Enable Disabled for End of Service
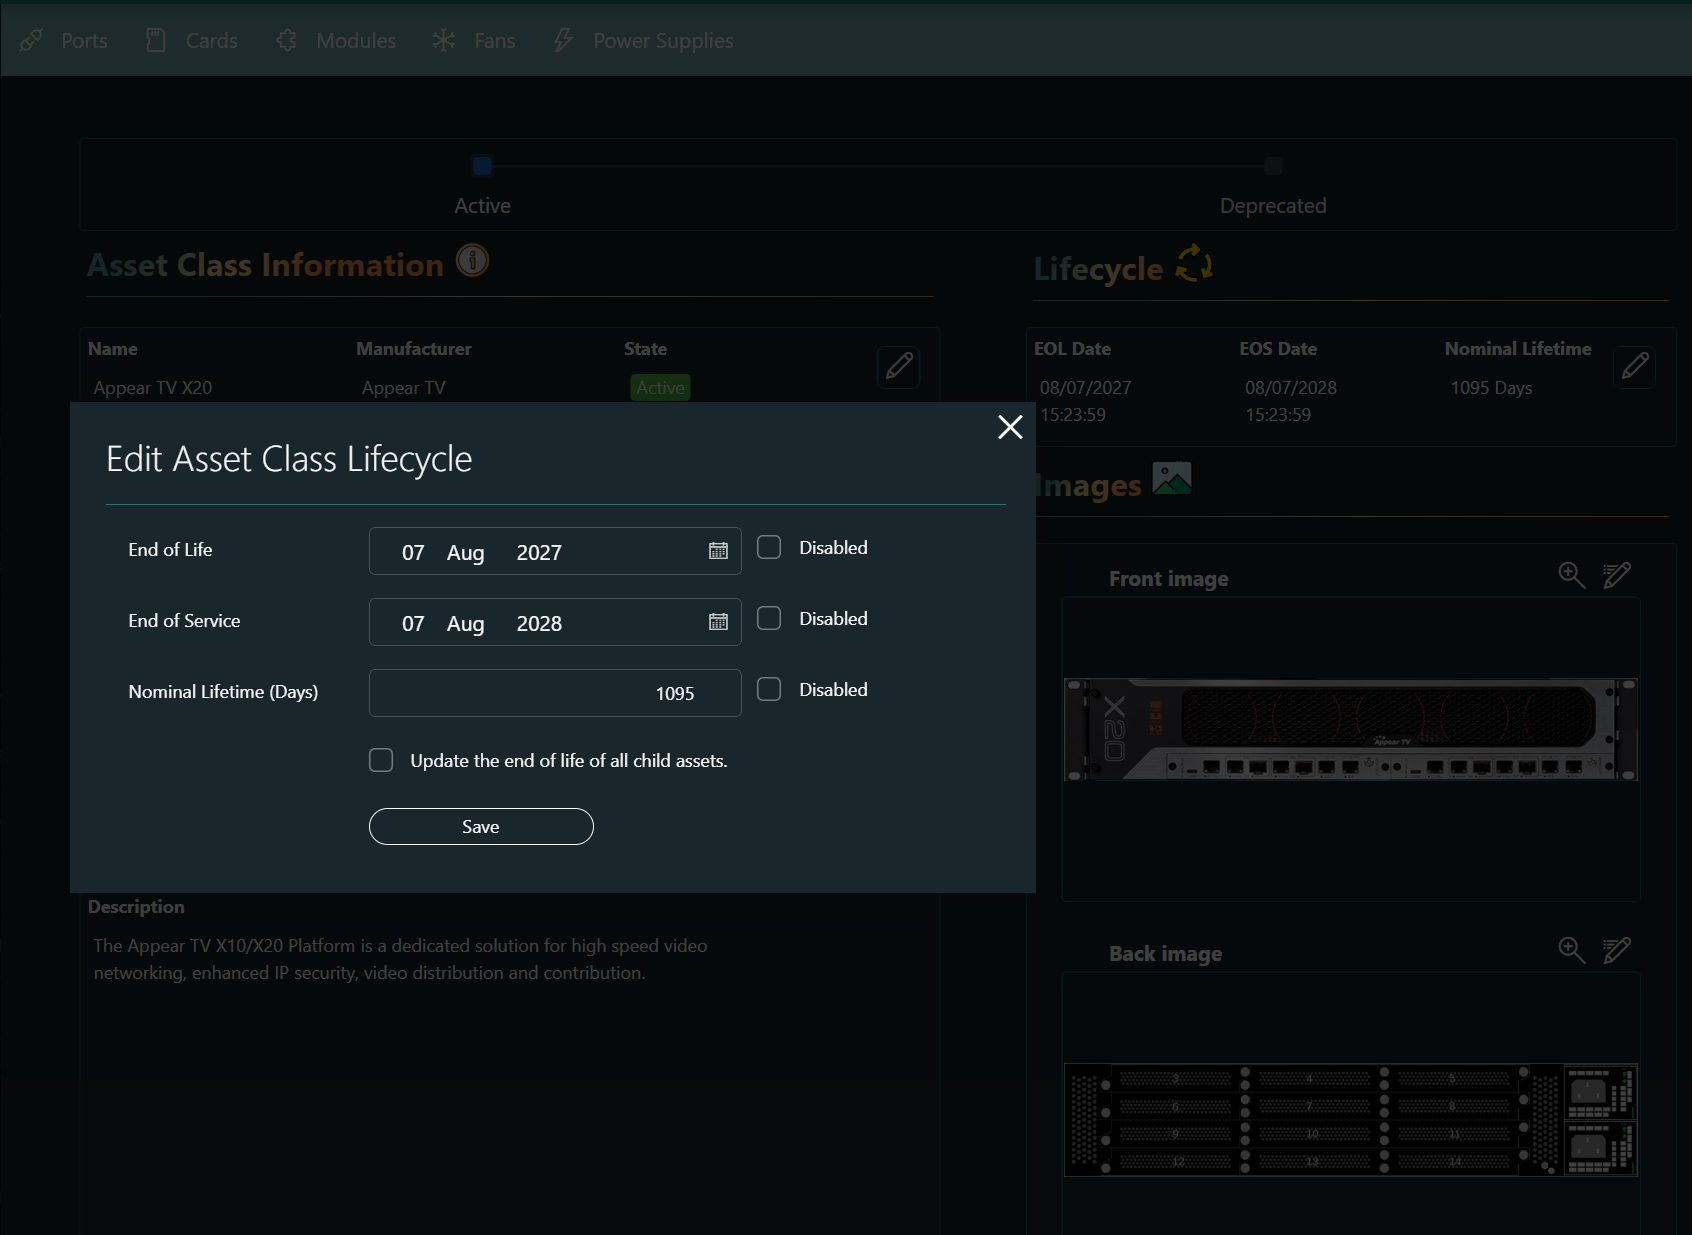Viewport: 1692px width, 1235px height. coord(768,618)
